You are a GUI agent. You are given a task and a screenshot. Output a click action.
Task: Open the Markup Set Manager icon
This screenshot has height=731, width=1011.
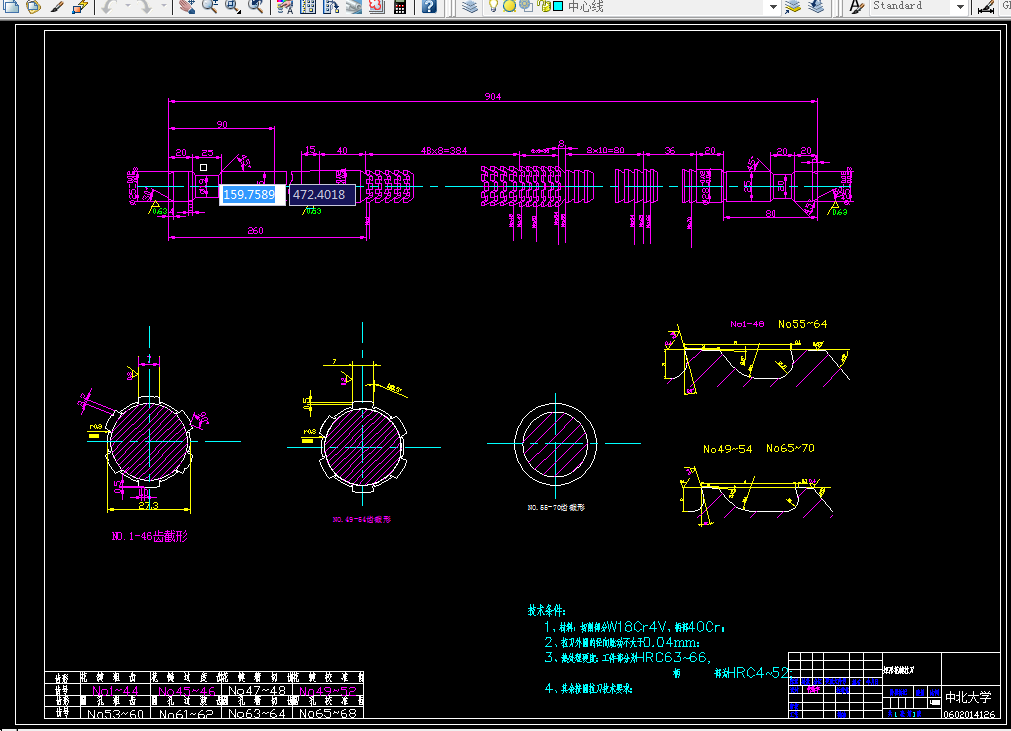pyautogui.click(x=377, y=6)
